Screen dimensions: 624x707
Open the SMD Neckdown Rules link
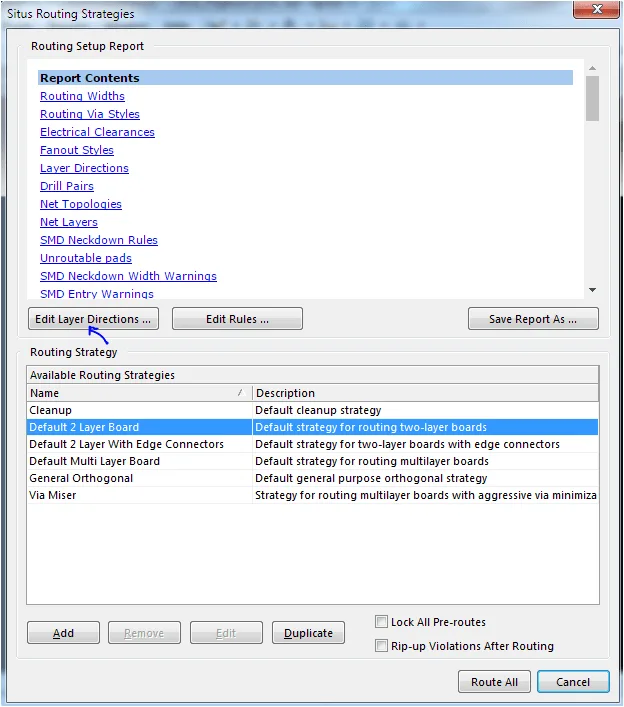click(x=99, y=240)
